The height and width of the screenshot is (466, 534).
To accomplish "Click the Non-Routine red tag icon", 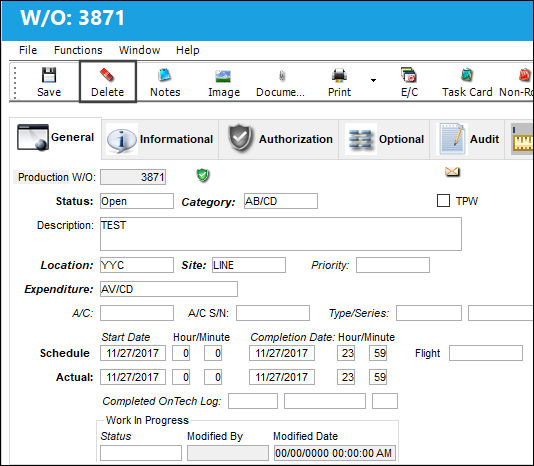I will 524,75.
